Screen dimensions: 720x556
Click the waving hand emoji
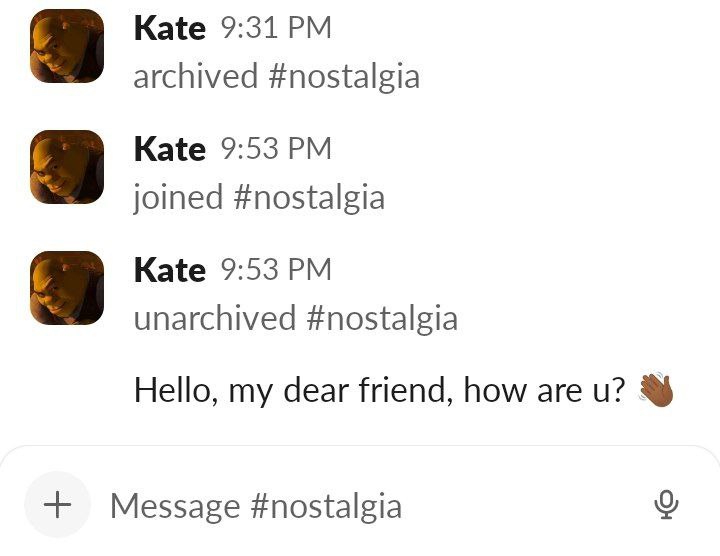pos(656,389)
